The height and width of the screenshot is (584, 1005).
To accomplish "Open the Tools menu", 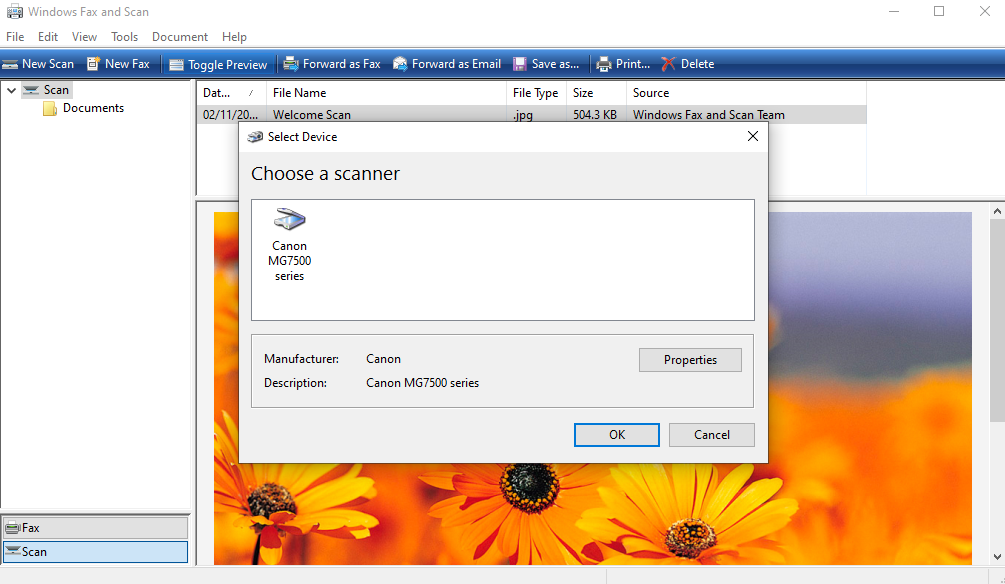I will pyautogui.click(x=124, y=37).
